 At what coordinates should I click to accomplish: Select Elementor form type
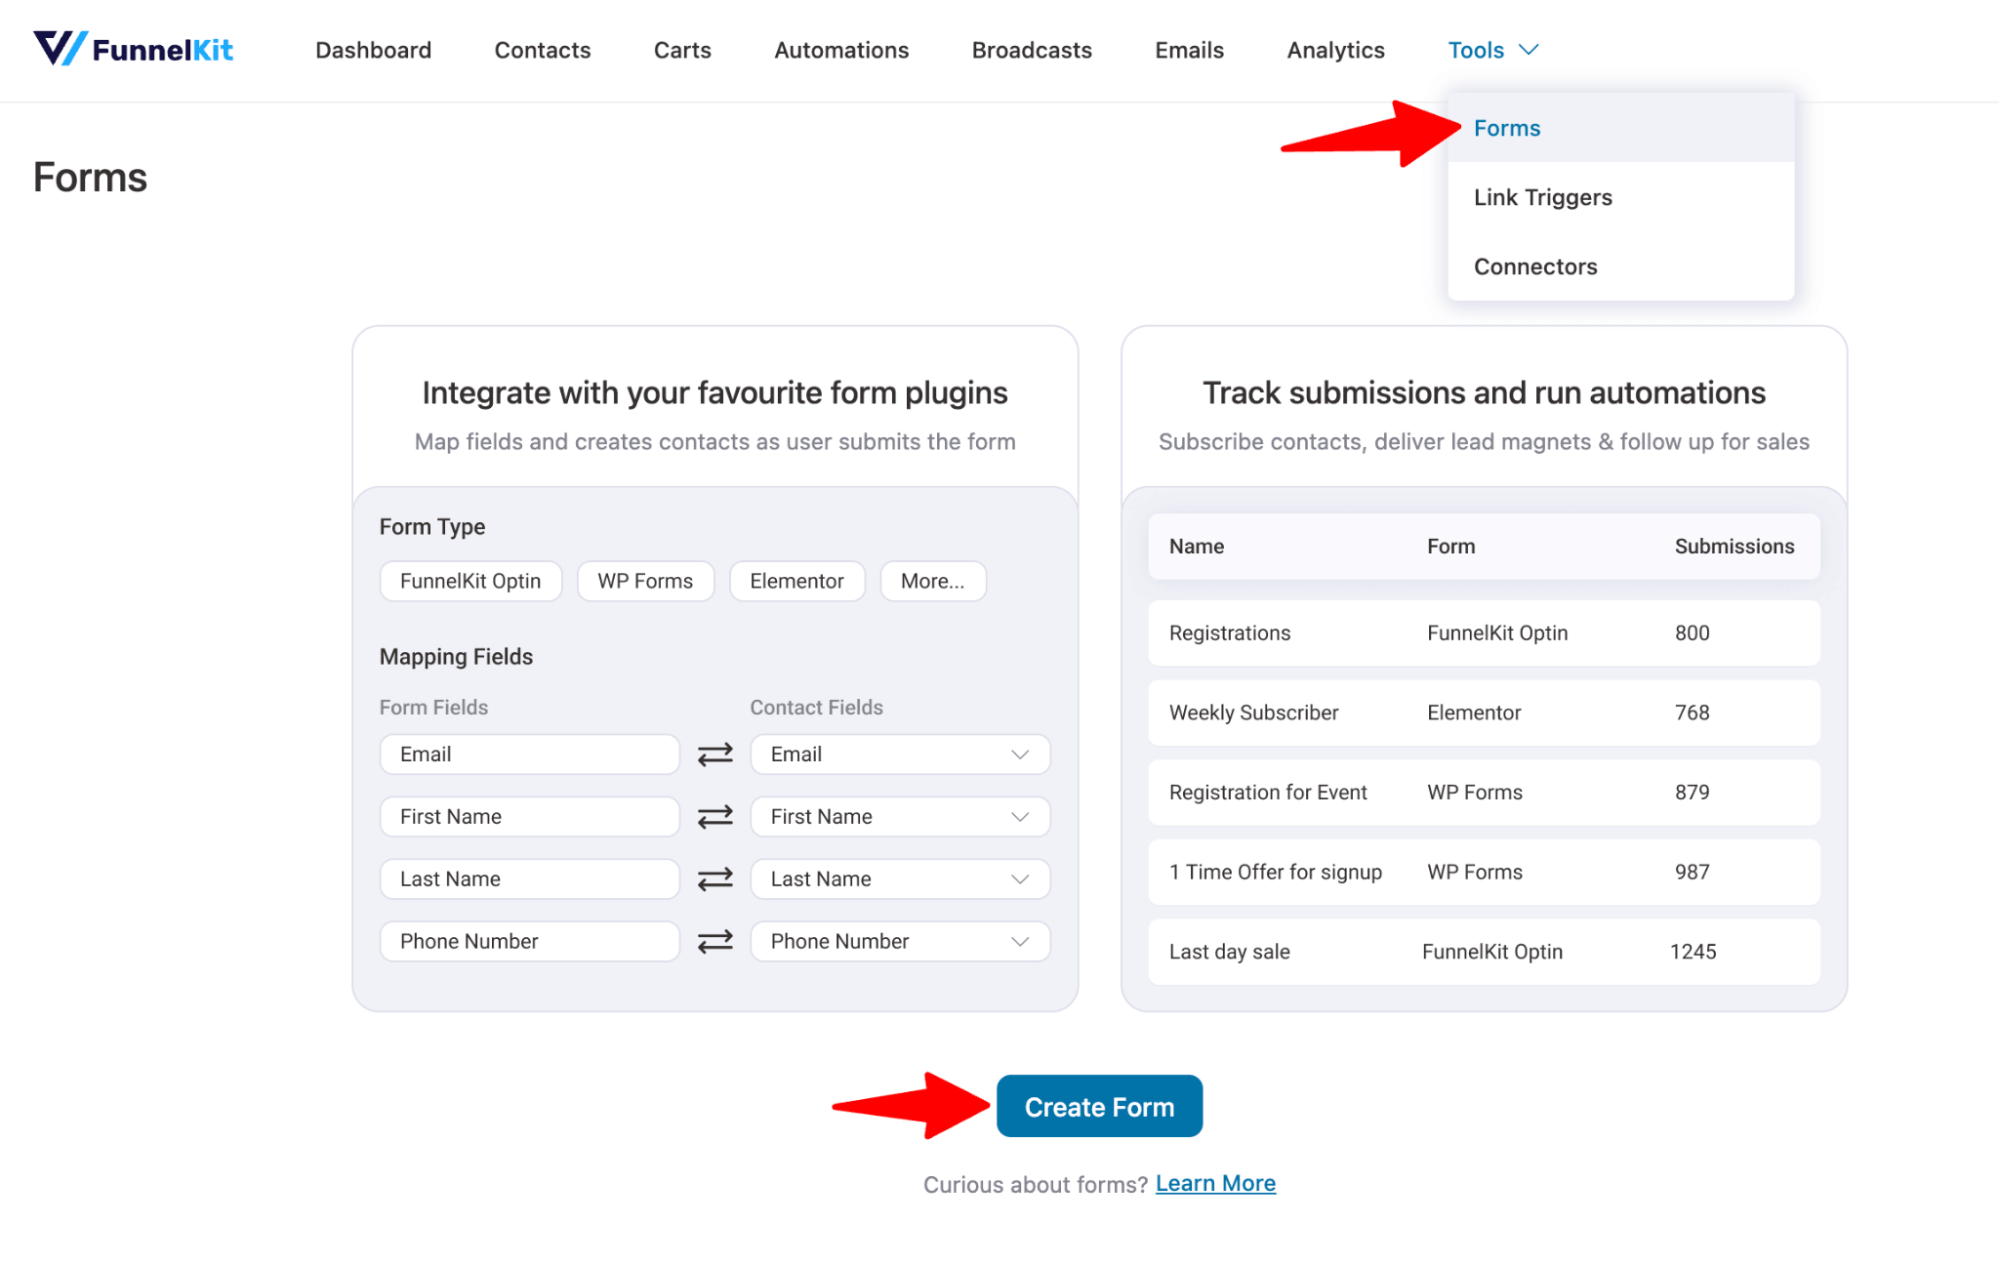pyautogui.click(x=797, y=581)
